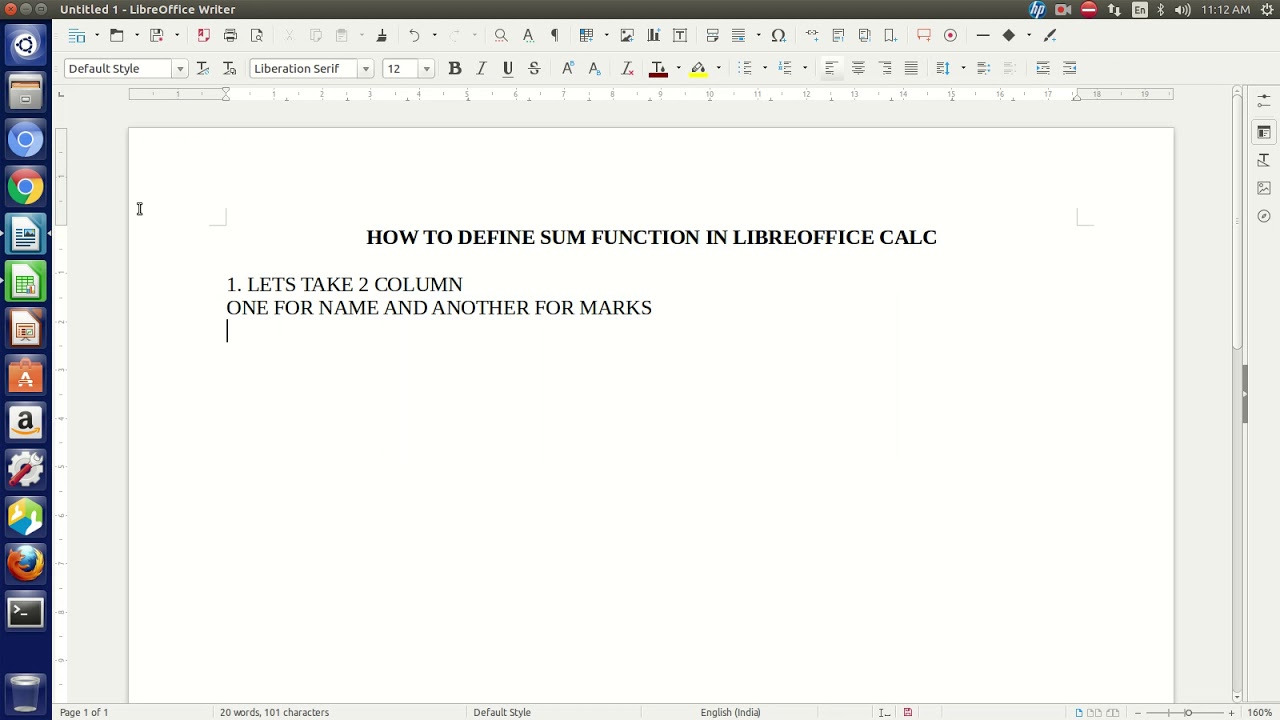Toggle formatting marks display
The image size is (1280, 720).
pos(555,35)
